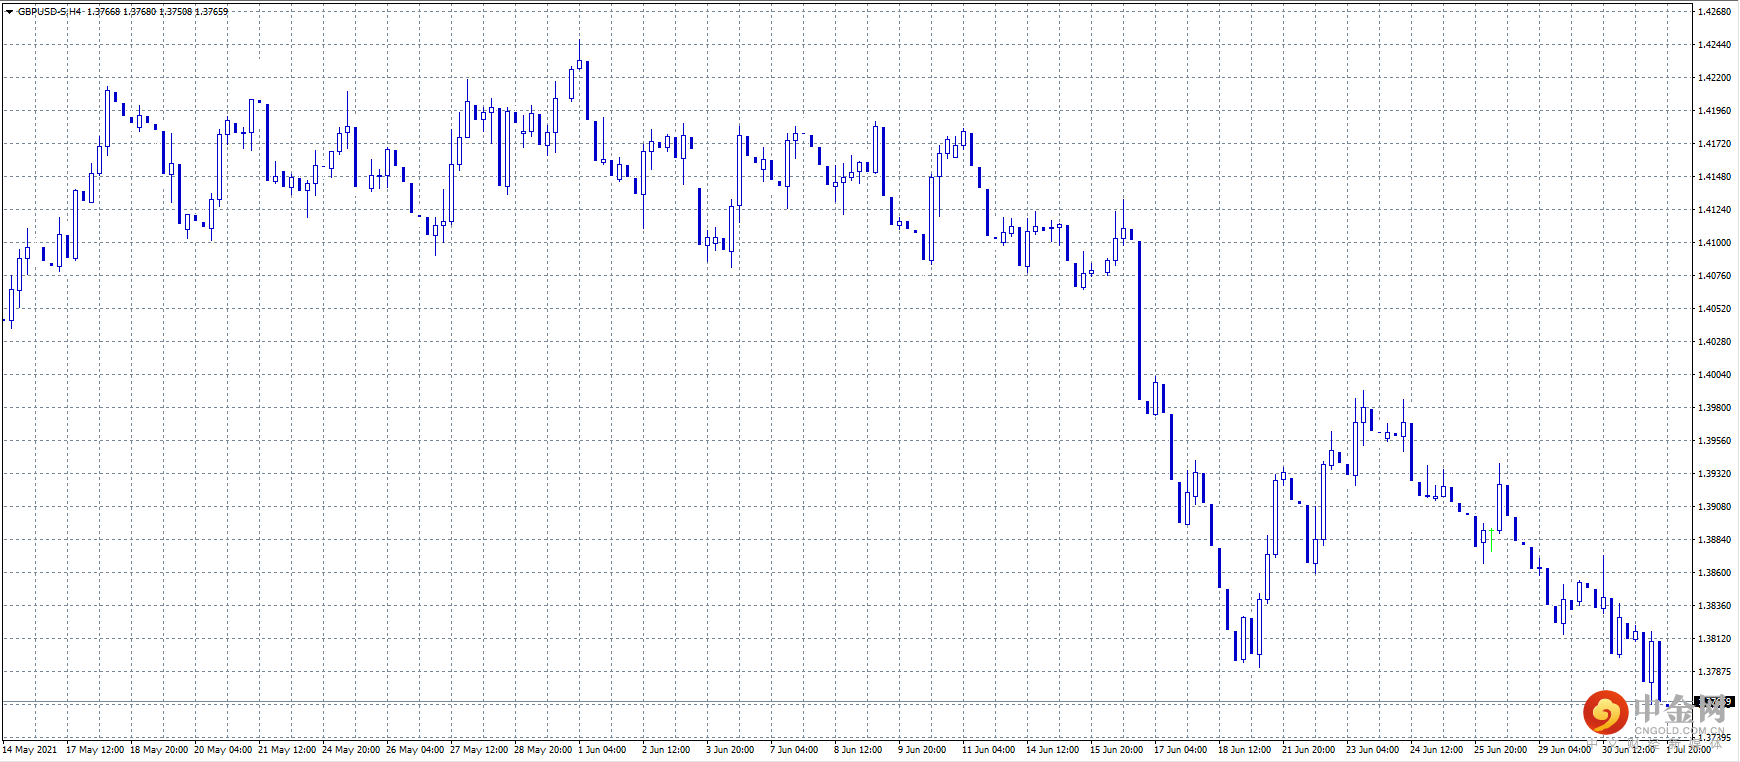Select price level 1.40280 on the axis

[x=1714, y=342]
